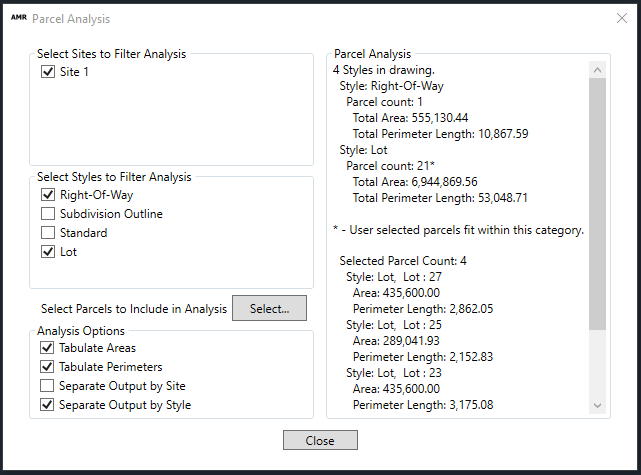Disable the Right-Of-Way style filter
641x475 pixels.
click(48, 195)
